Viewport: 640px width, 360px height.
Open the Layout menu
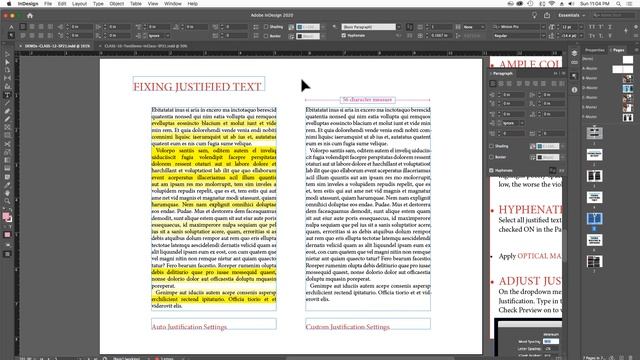pos(79,4)
